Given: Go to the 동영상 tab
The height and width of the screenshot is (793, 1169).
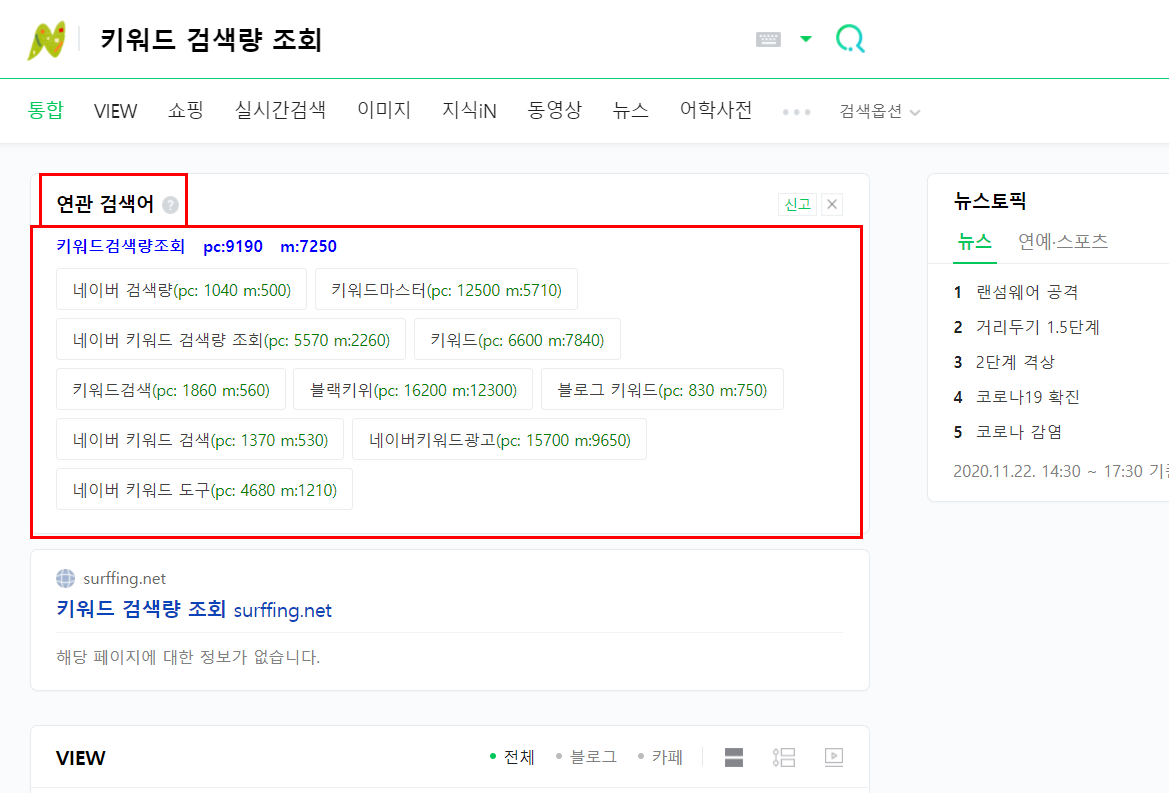Looking at the screenshot, I should pos(554,110).
